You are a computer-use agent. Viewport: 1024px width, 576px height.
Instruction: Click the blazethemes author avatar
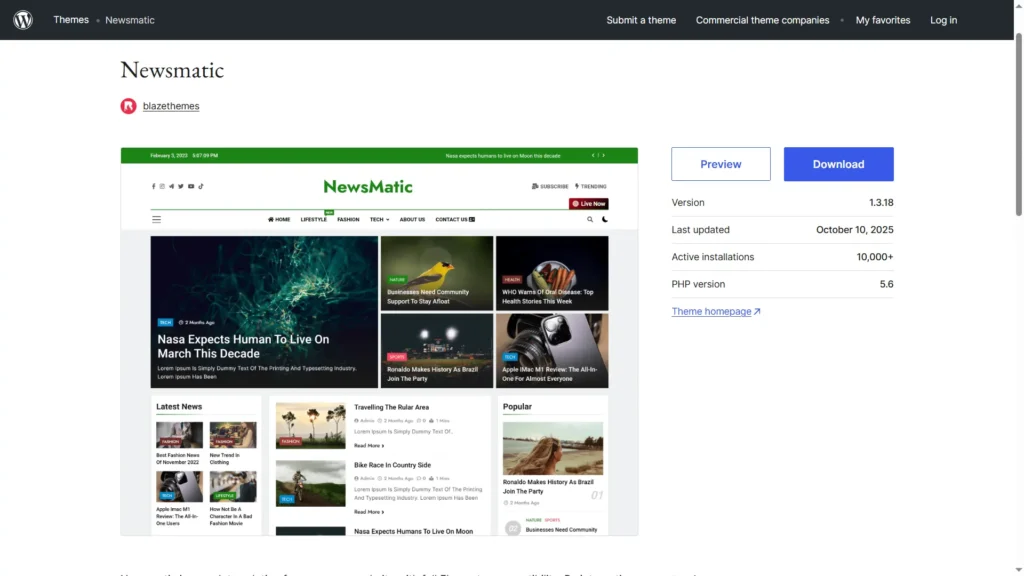(129, 106)
